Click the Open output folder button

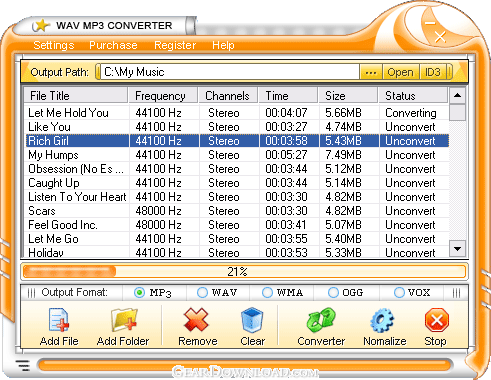click(400, 72)
